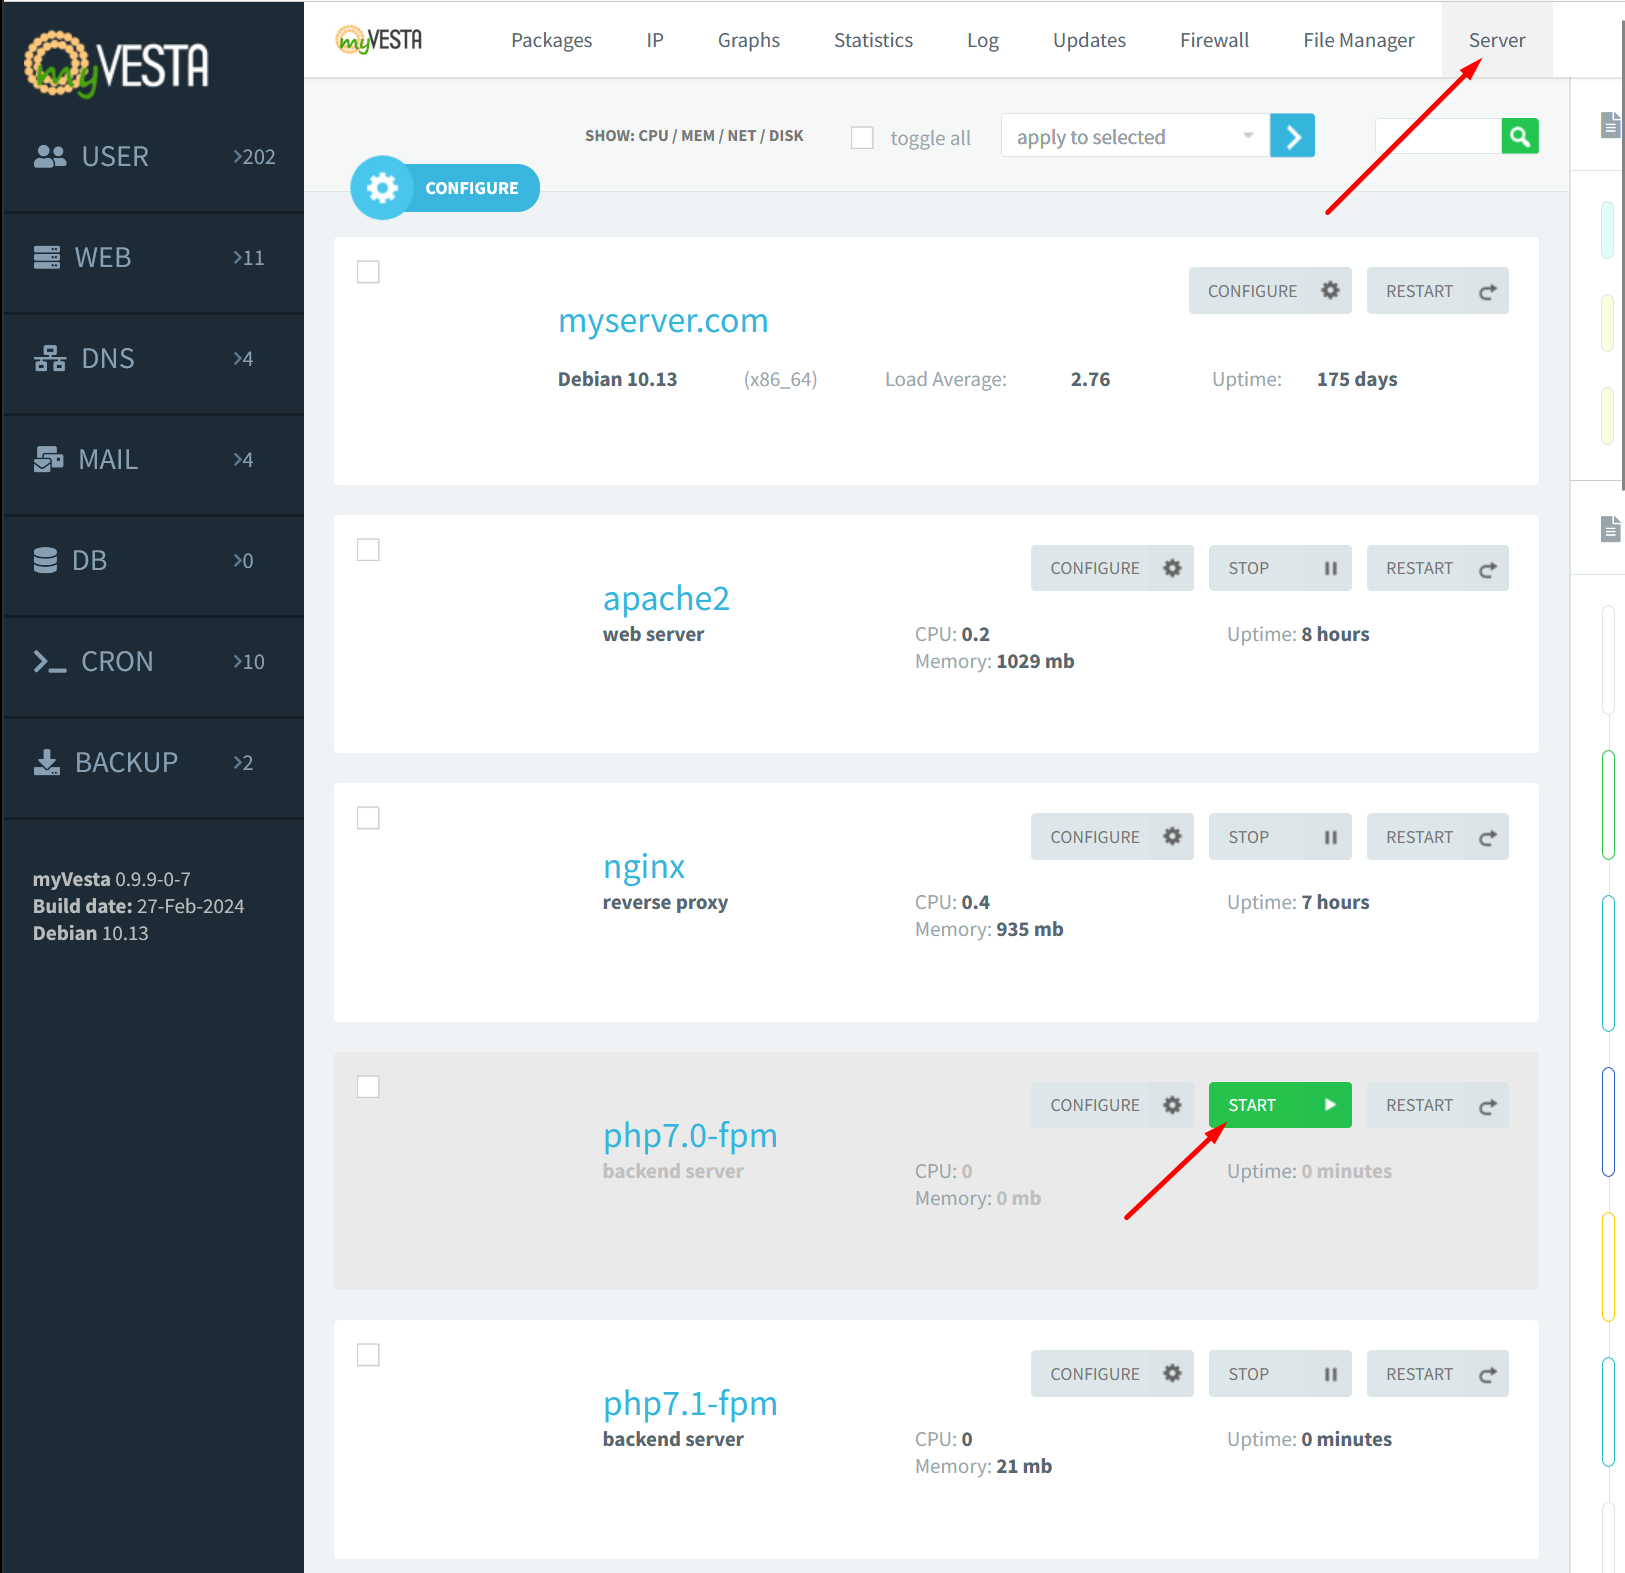Click the pause icon for nginx
1625x1573 pixels.
coord(1330,837)
